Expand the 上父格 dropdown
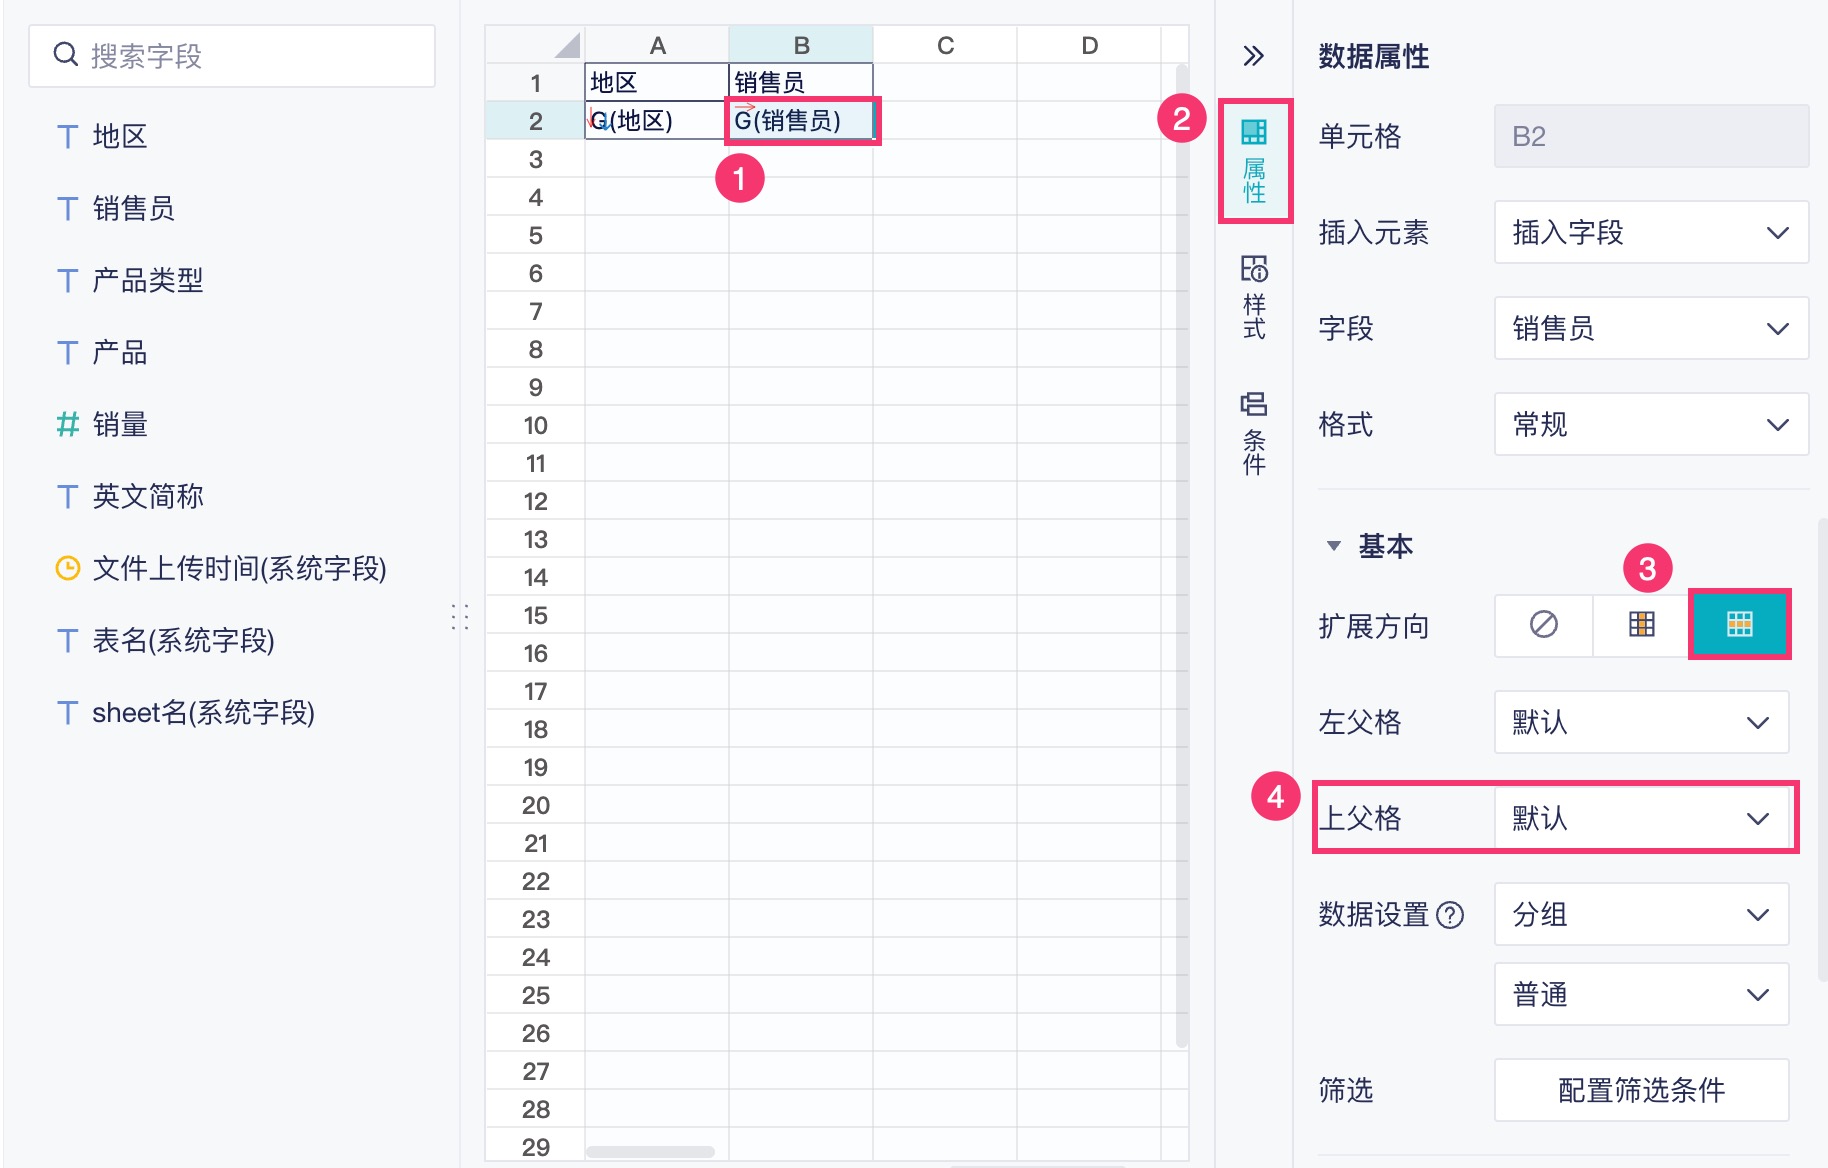Image resolution: width=1828 pixels, height=1168 pixels. (1641, 819)
